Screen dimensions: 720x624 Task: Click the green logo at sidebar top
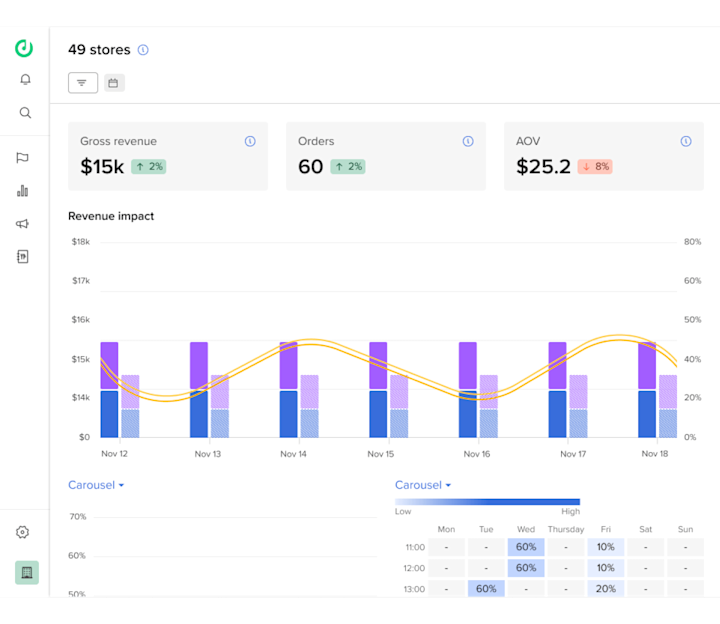[24, 48]
